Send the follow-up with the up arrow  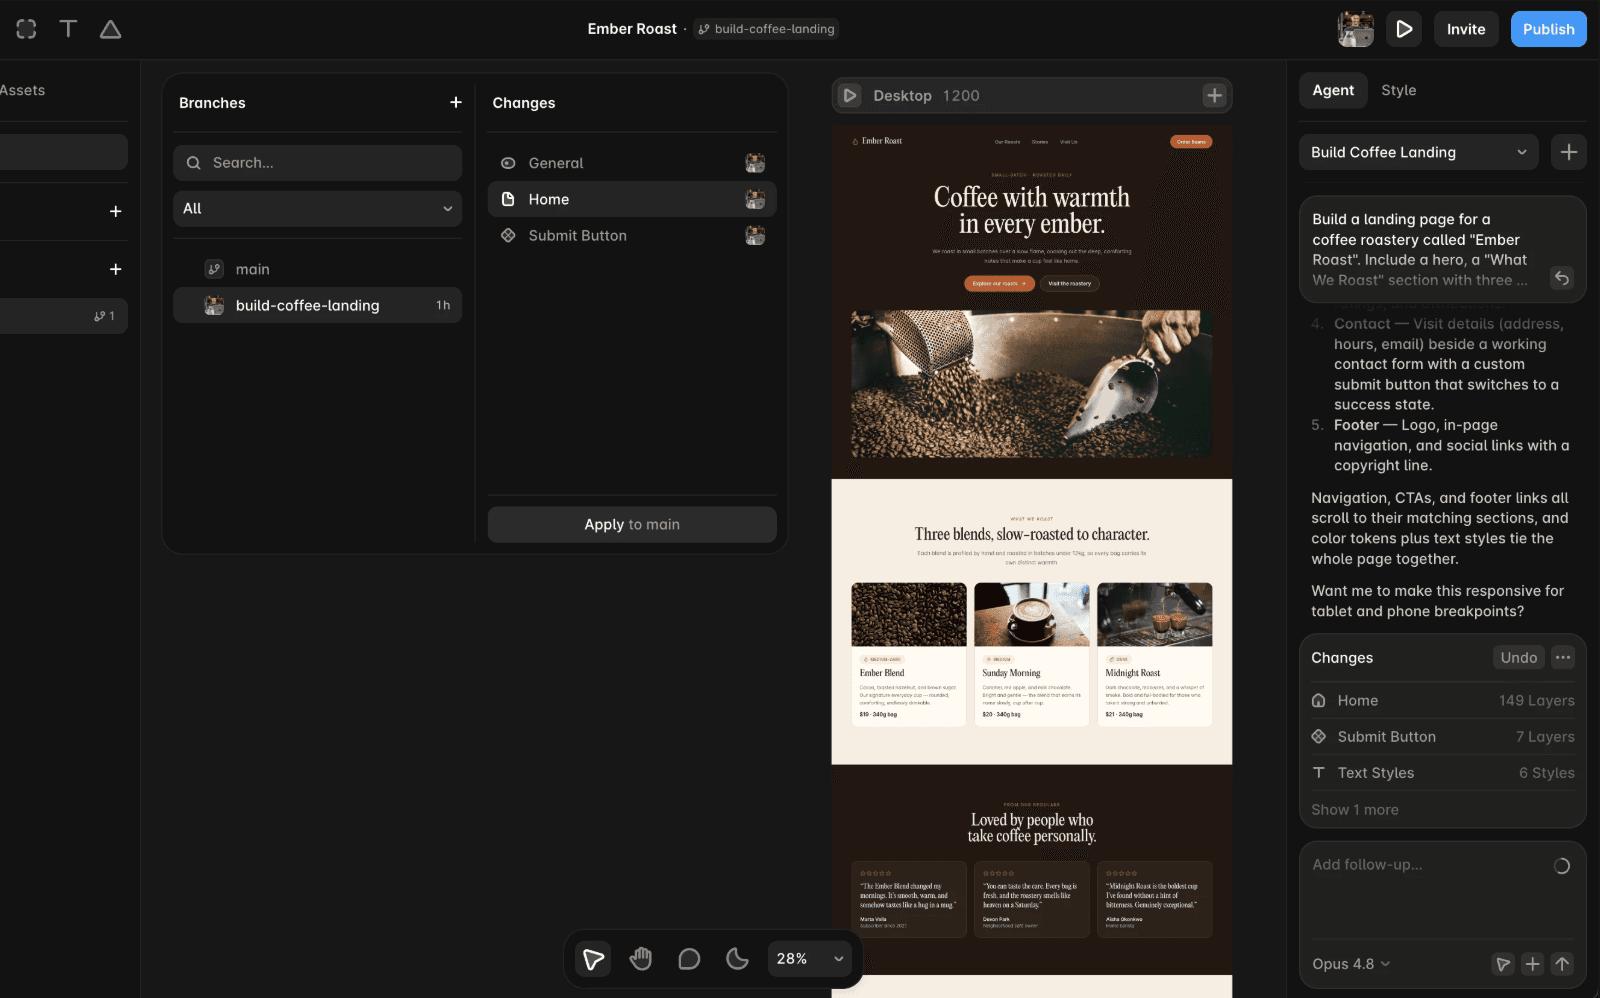click(x=1562, y=964)
